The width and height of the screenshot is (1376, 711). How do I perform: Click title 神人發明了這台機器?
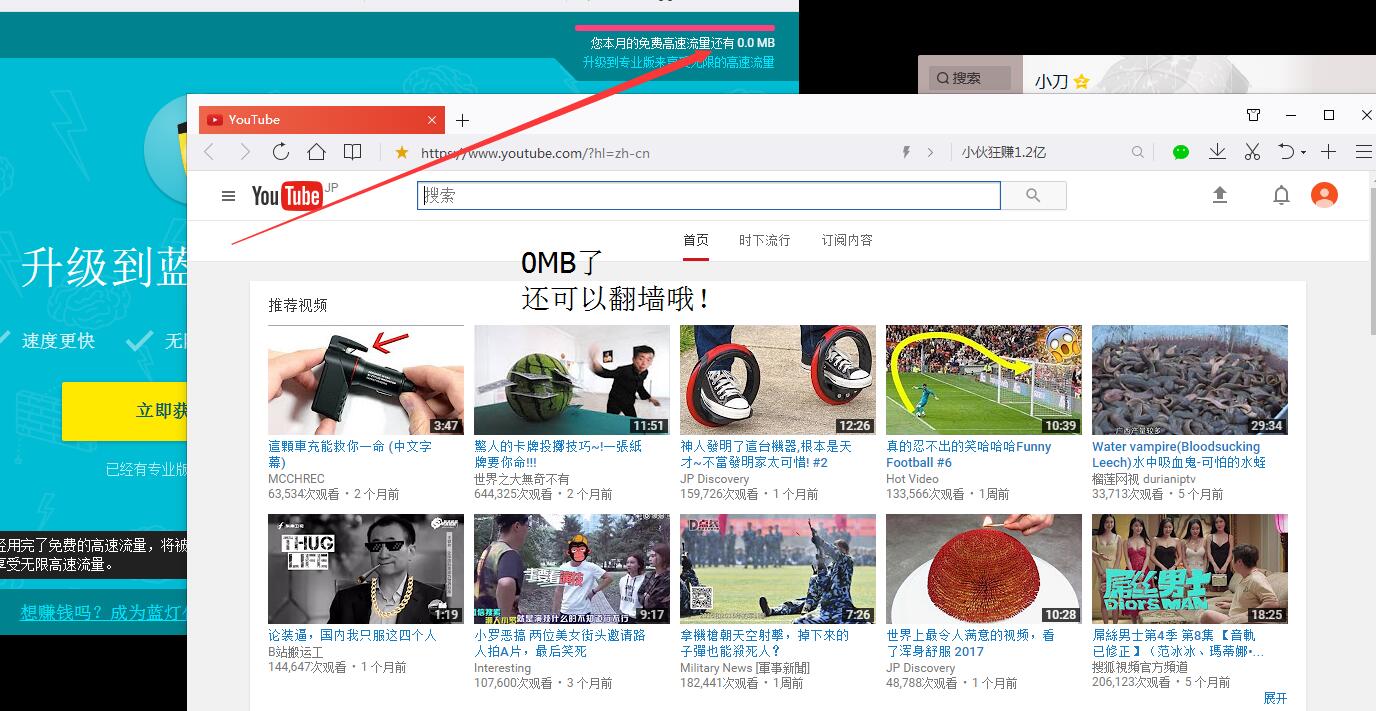pos(766,454)
